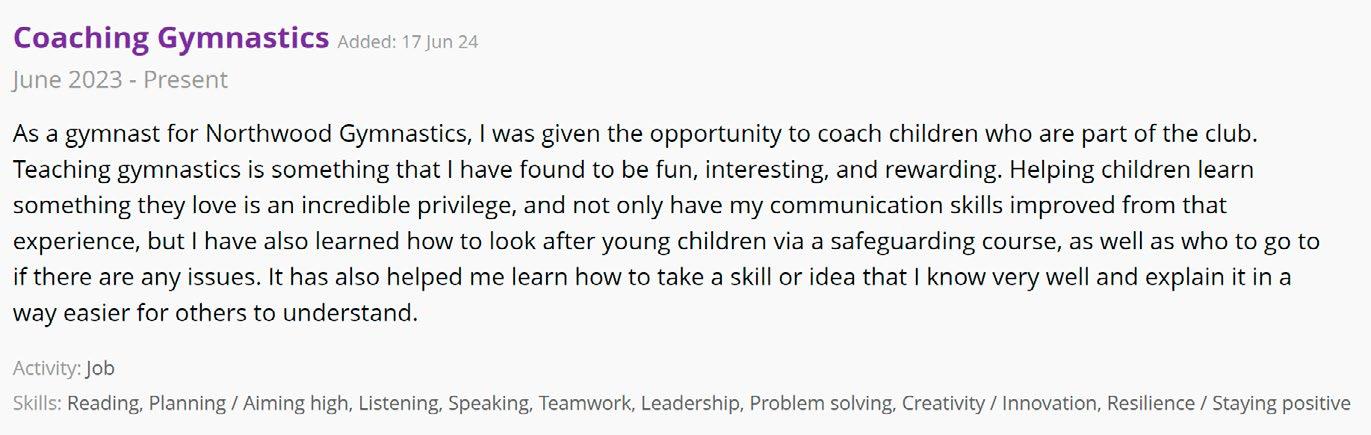Pick the Leadership skill tag
The width and height of the screenshot is (1371, 435).
[692, 404]
